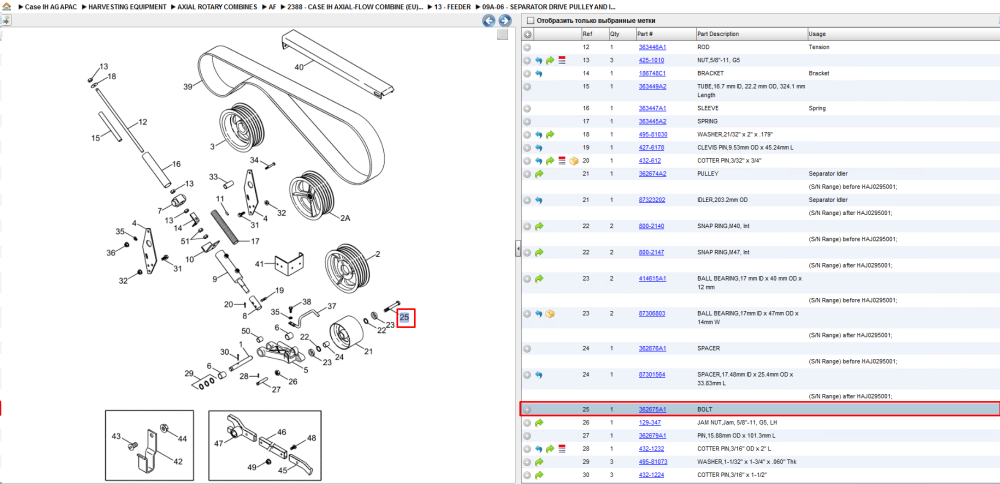Click green arrow on COTTER PIN 432-1224 row
The width and height of the screenshot is (1000, 484).
[539, 475]
